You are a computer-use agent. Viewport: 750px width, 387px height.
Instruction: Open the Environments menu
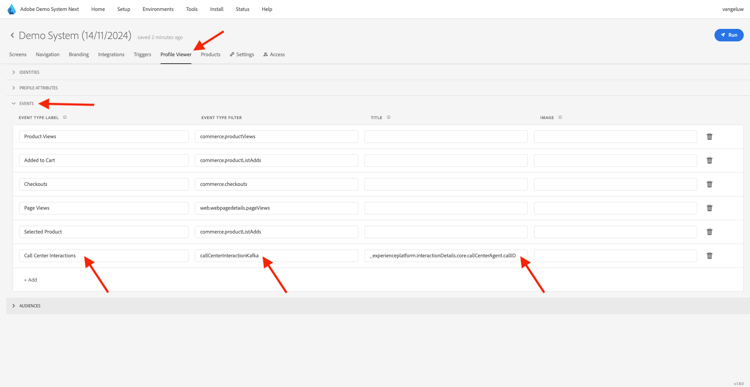coord(158,9)
